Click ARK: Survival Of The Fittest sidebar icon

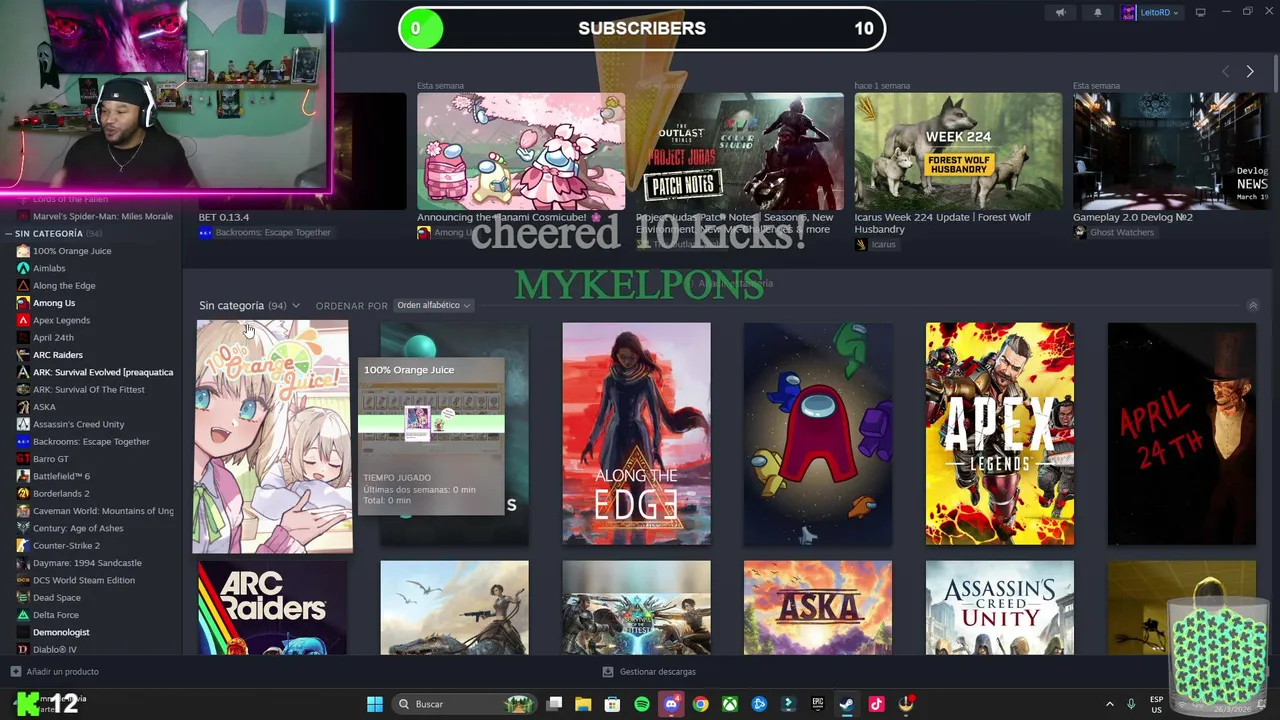23,389
